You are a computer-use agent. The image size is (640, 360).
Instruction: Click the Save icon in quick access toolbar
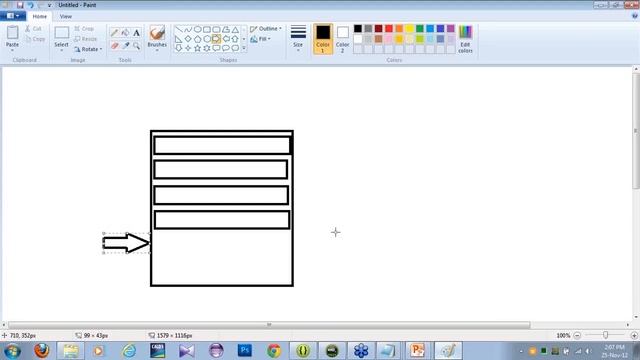pos(20,5)
